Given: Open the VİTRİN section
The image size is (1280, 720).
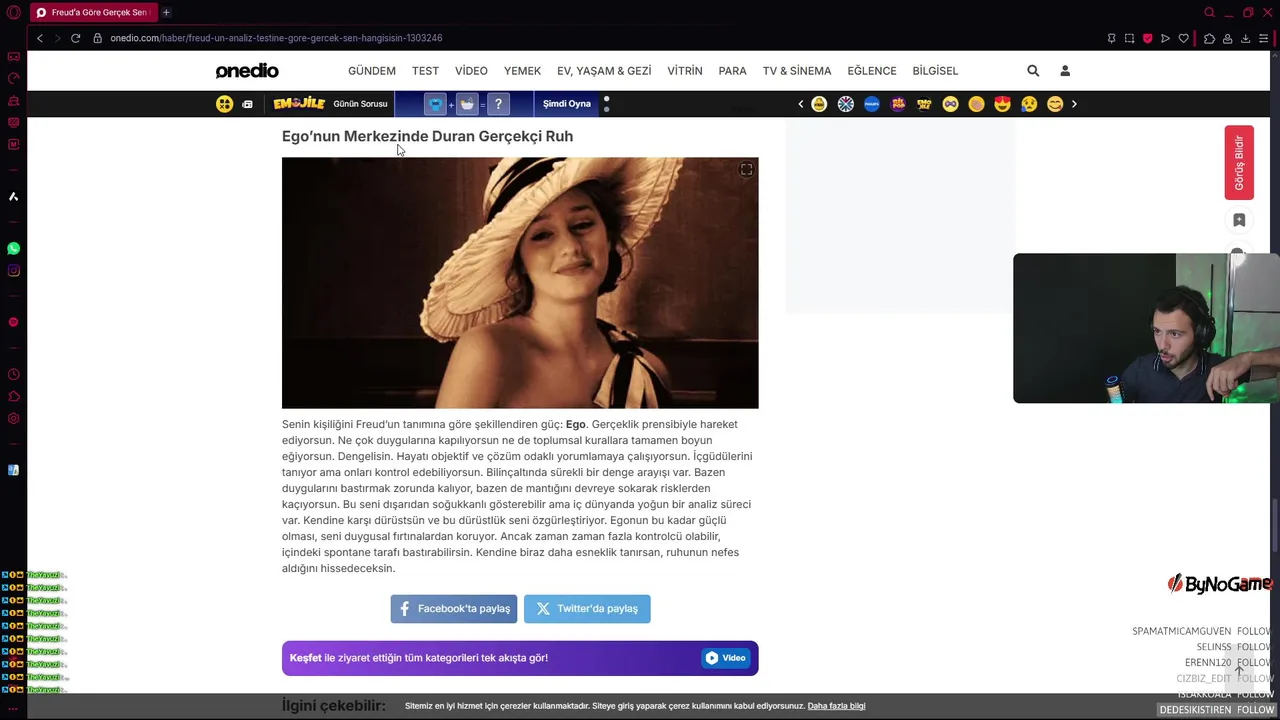Looking at the screenshot, I should point(685,71).
